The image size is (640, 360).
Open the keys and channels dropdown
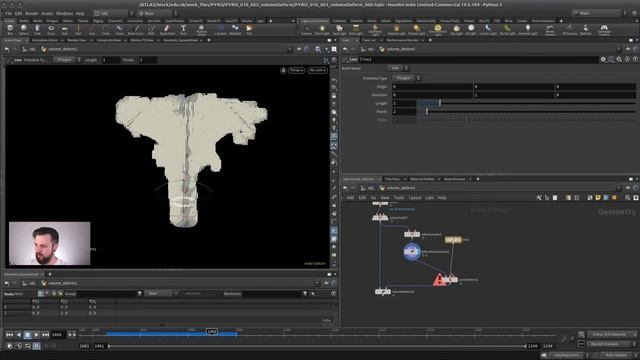[x=611, y=334]
